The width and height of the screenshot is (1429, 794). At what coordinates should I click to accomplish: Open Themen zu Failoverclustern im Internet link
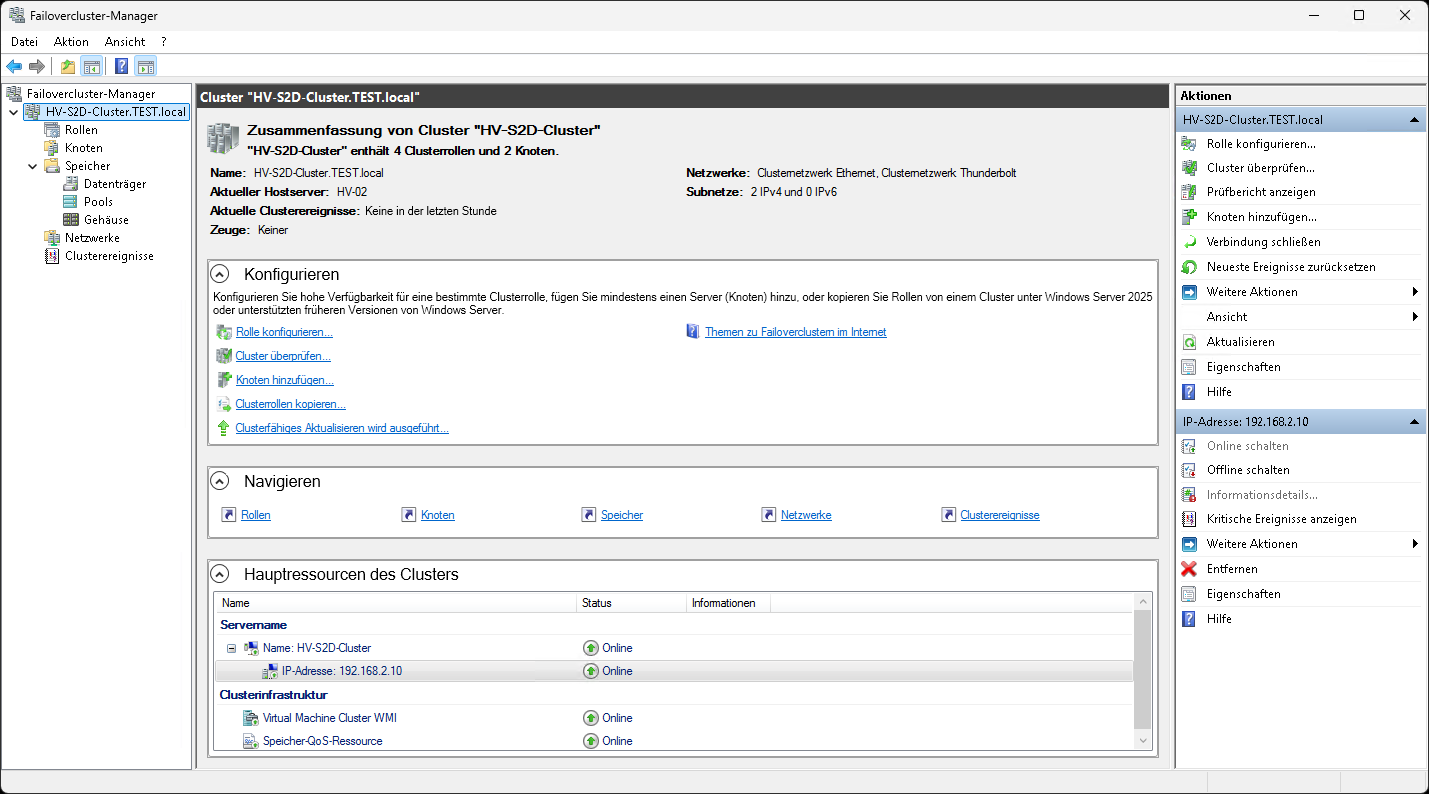(x=796, y=332)
